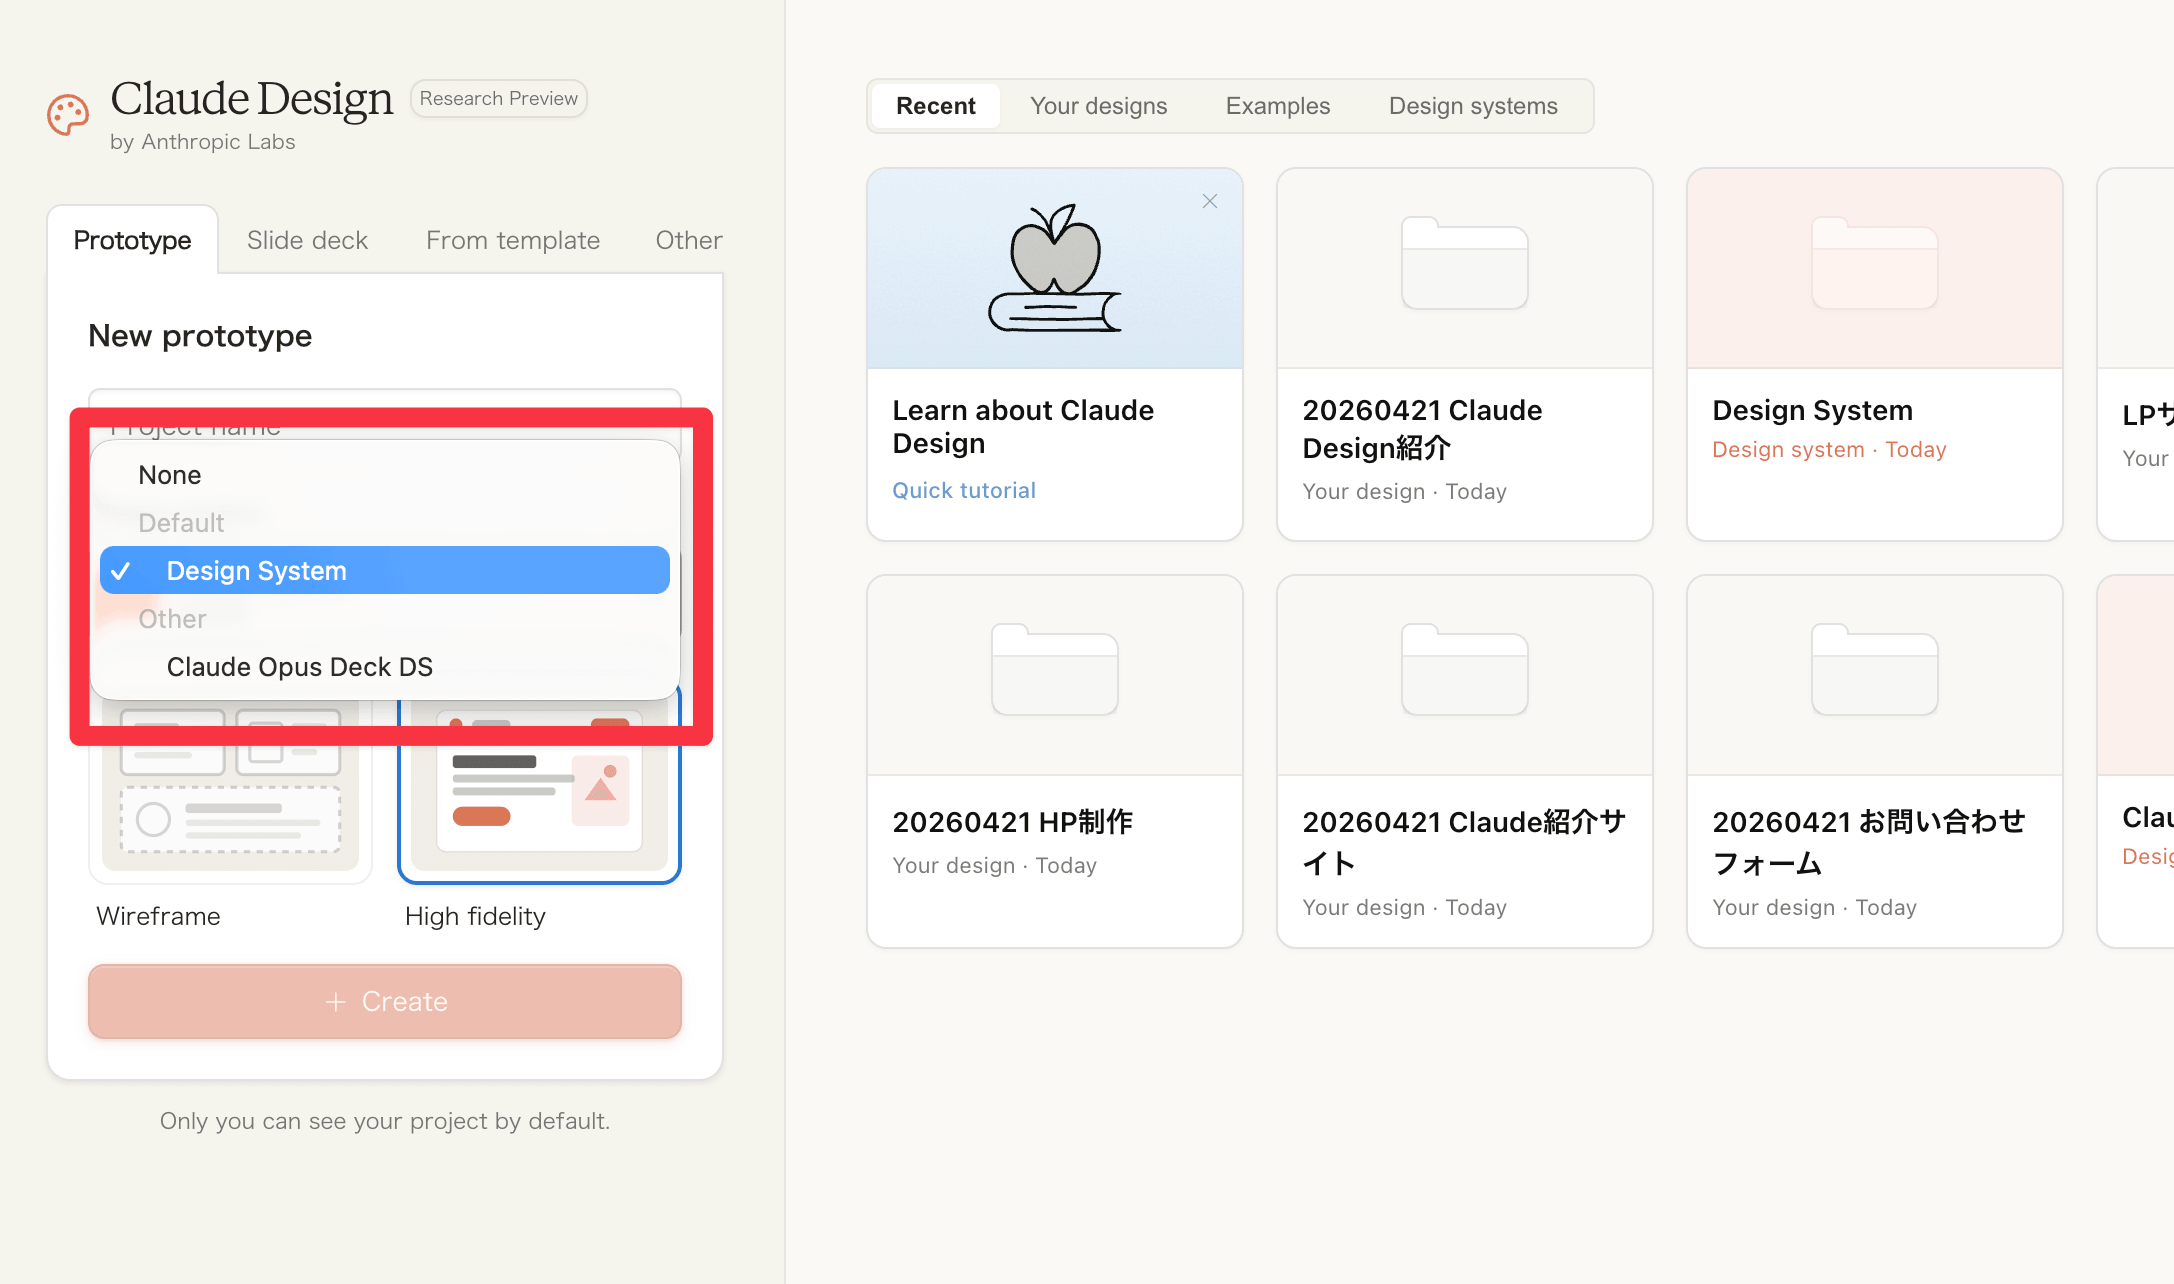Choose Claude Opus Deck DS from dropdown
2174x1284 pixels.
(299, 667)
